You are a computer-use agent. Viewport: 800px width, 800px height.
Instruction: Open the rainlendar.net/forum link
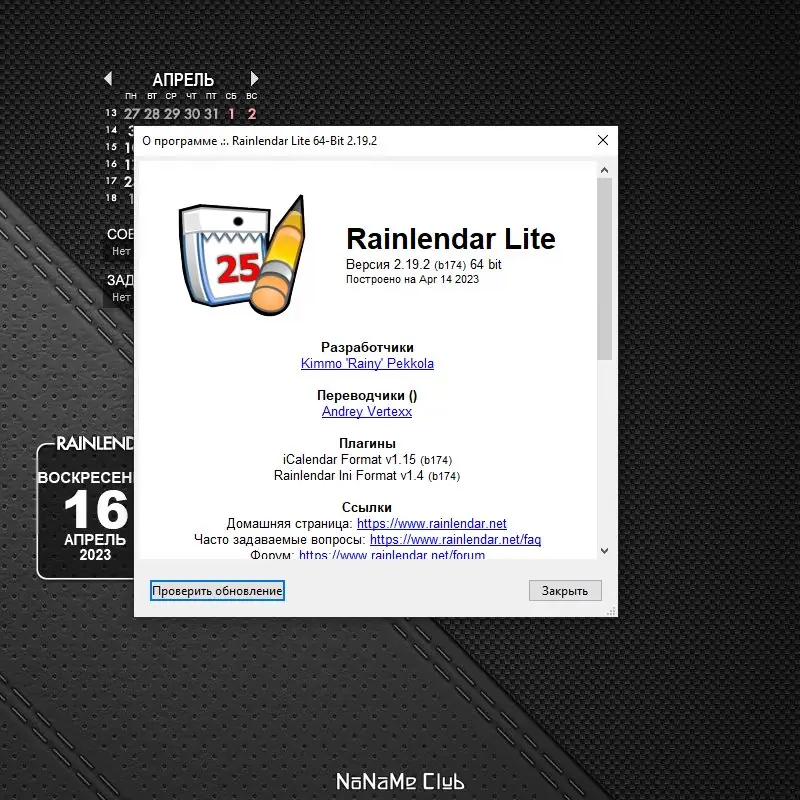click(392, 555)
